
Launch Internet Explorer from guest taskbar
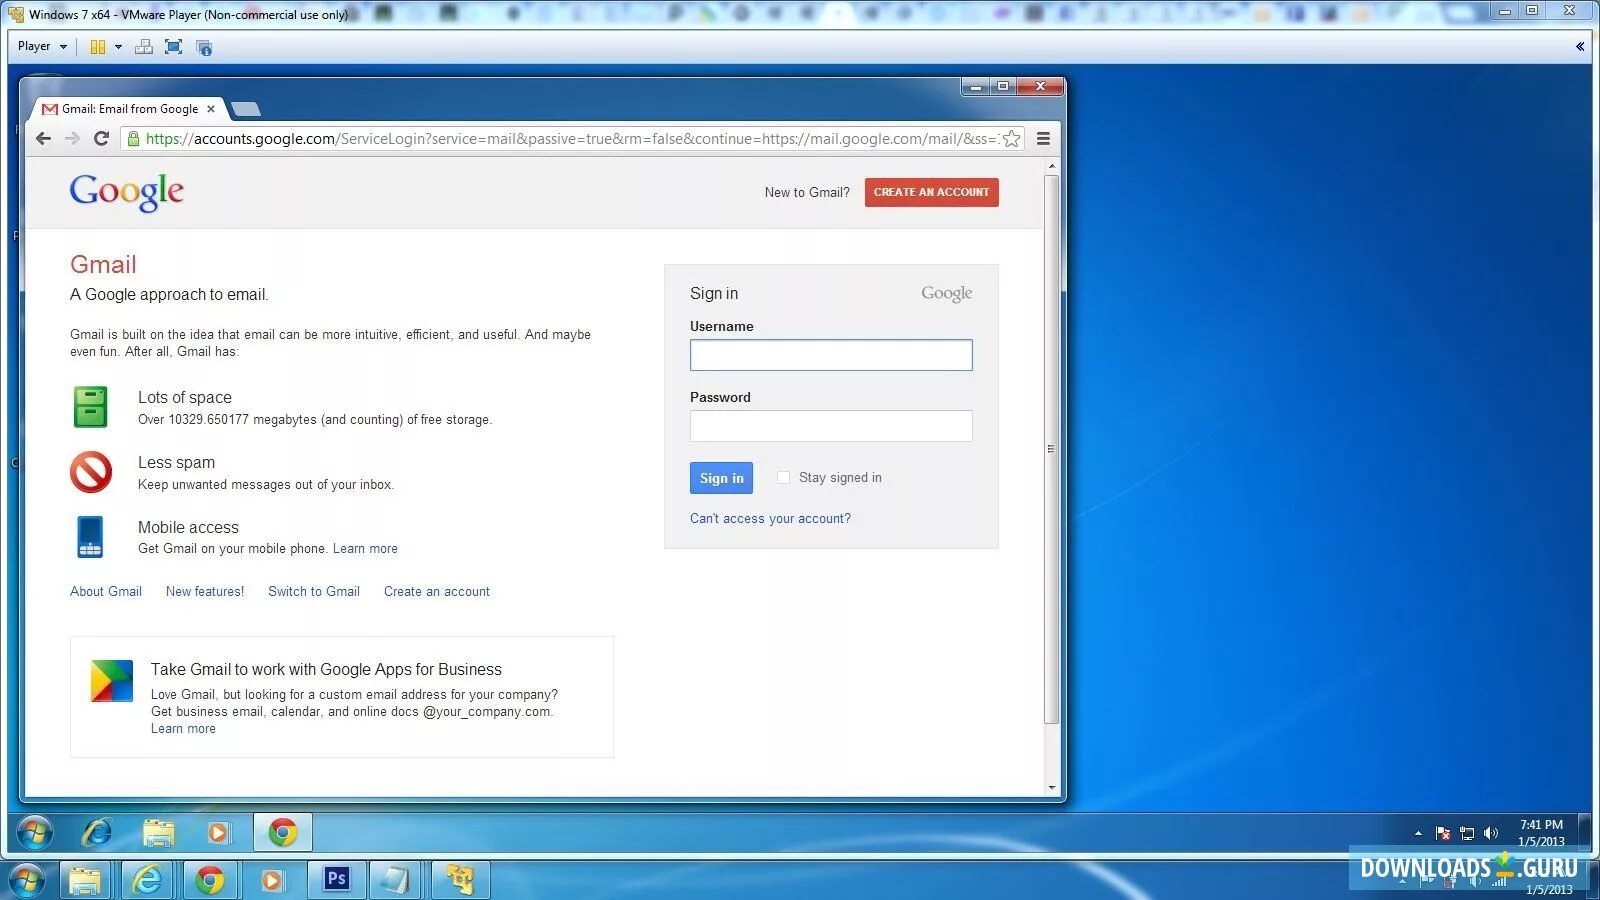click(x=97, y=832)
